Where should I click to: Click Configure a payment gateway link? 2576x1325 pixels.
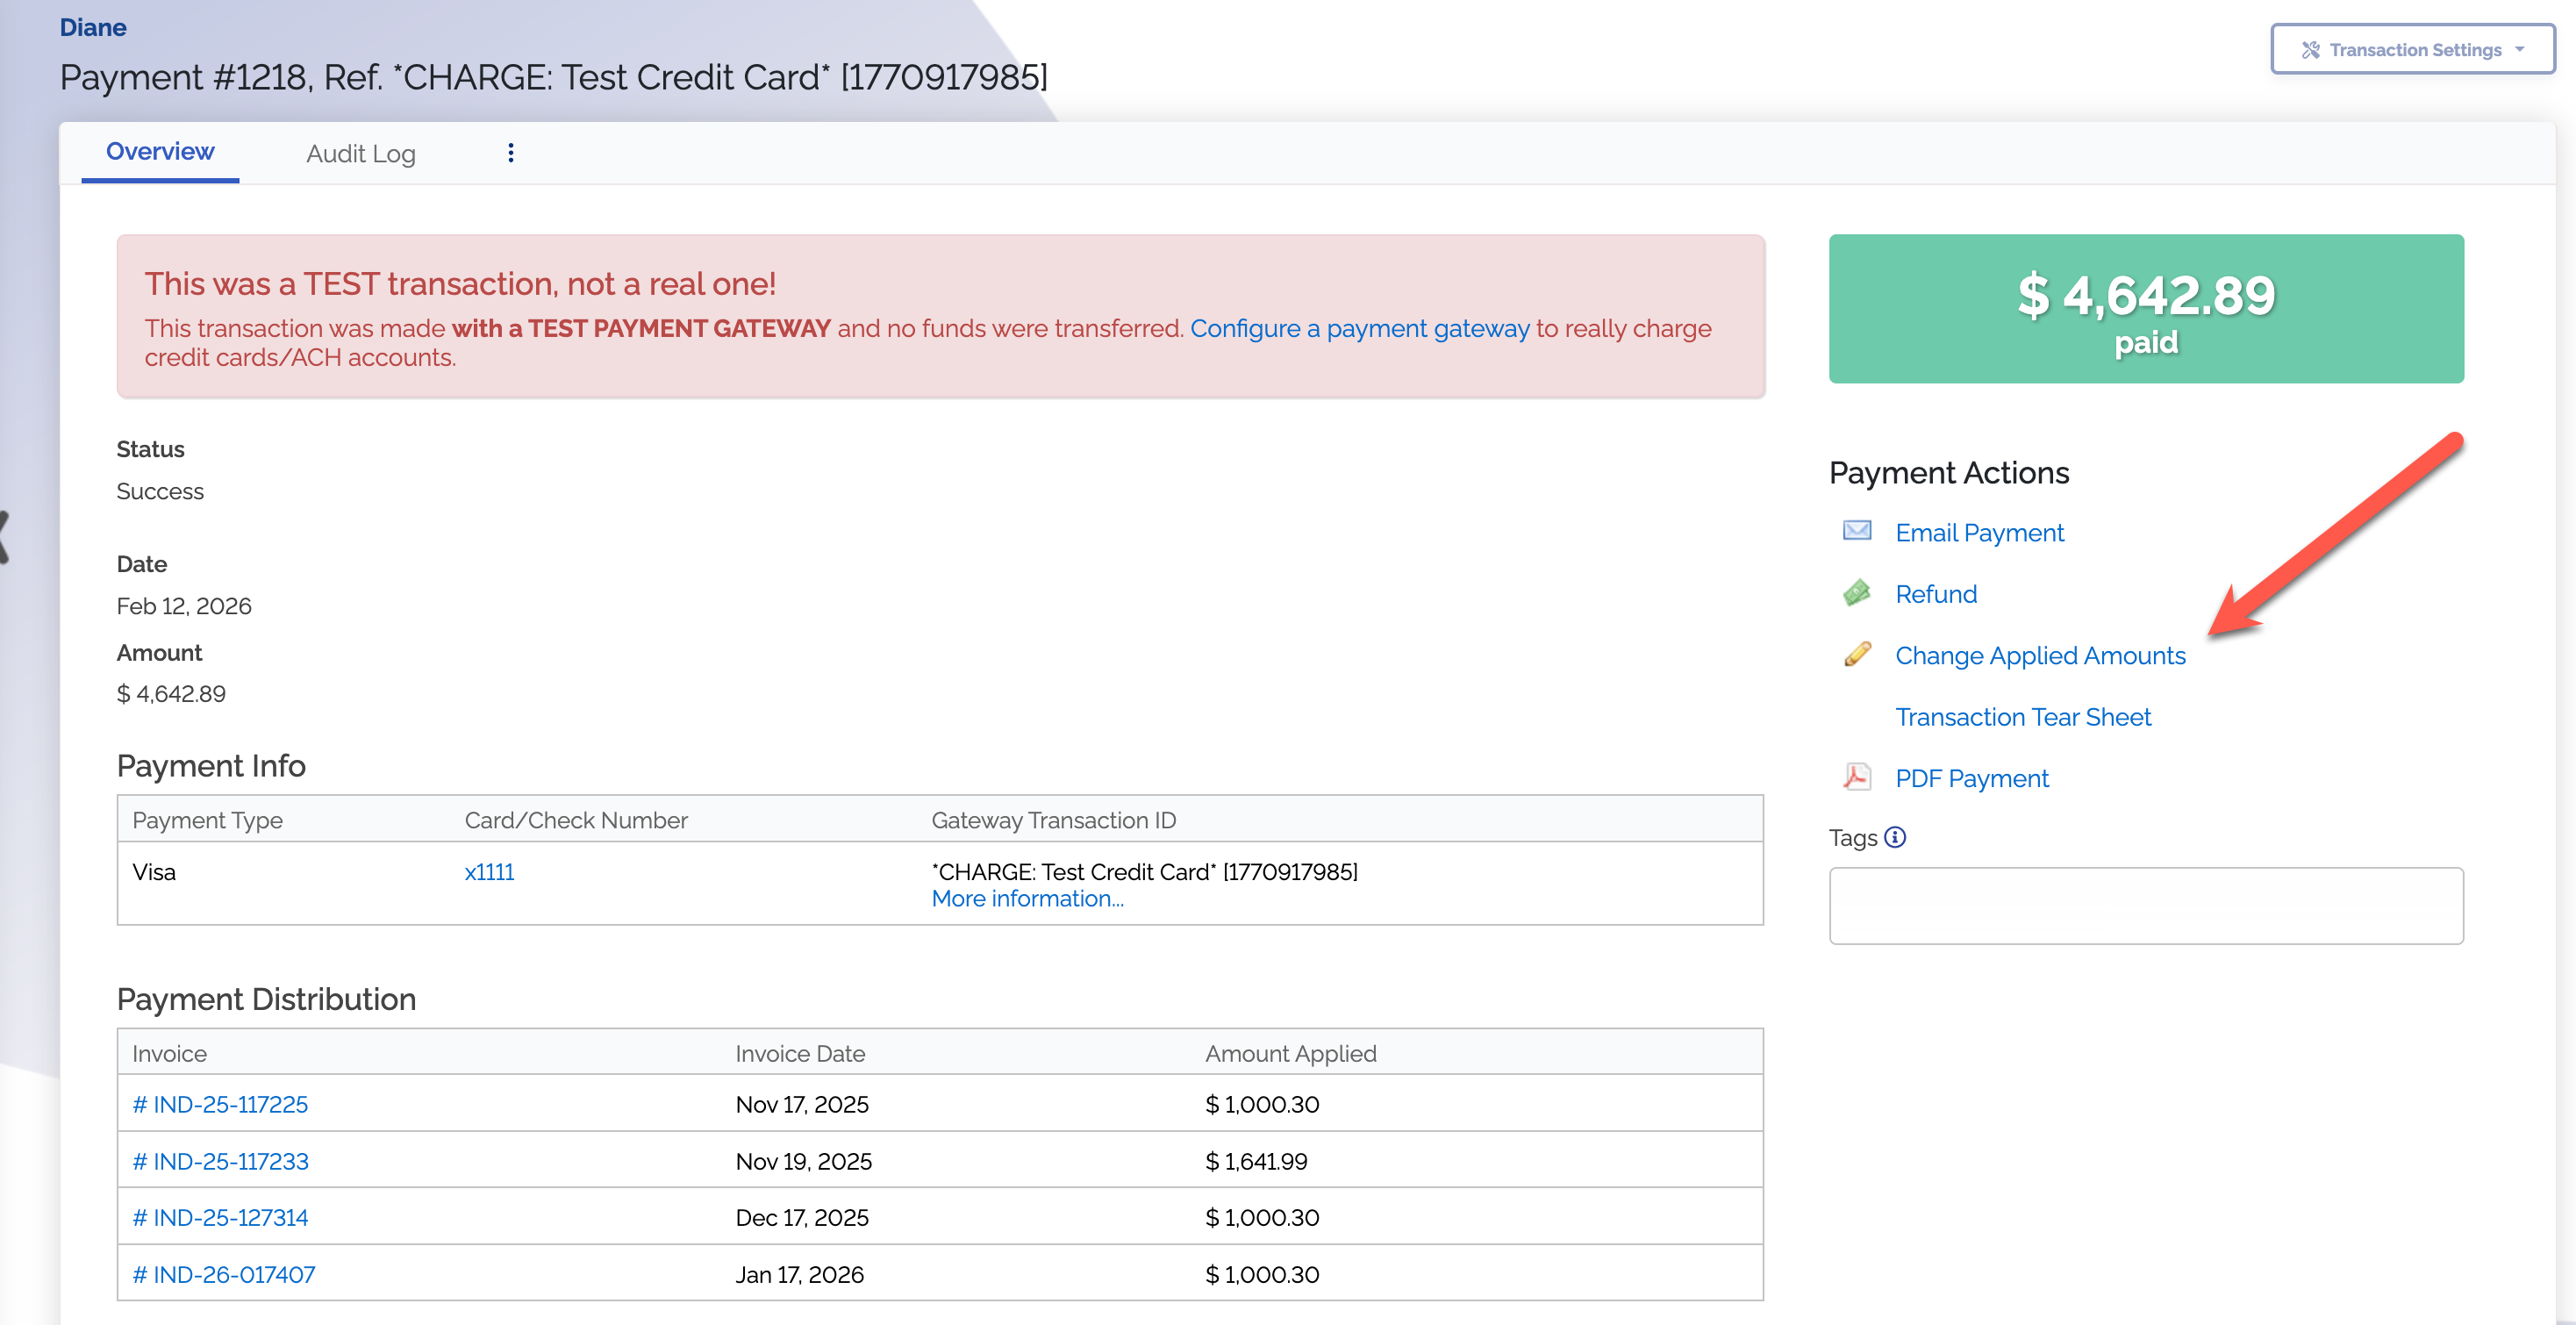pyautogui.click(x=1359, y=329)
